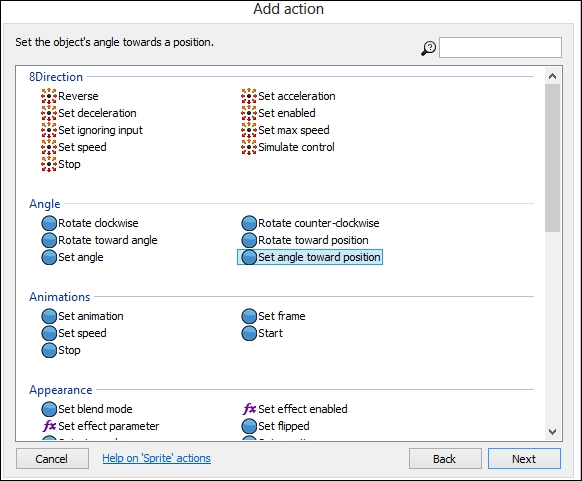582x481 pixels.
Task: Select 'Set effect enabled' action text
Action: coord(303,409)
